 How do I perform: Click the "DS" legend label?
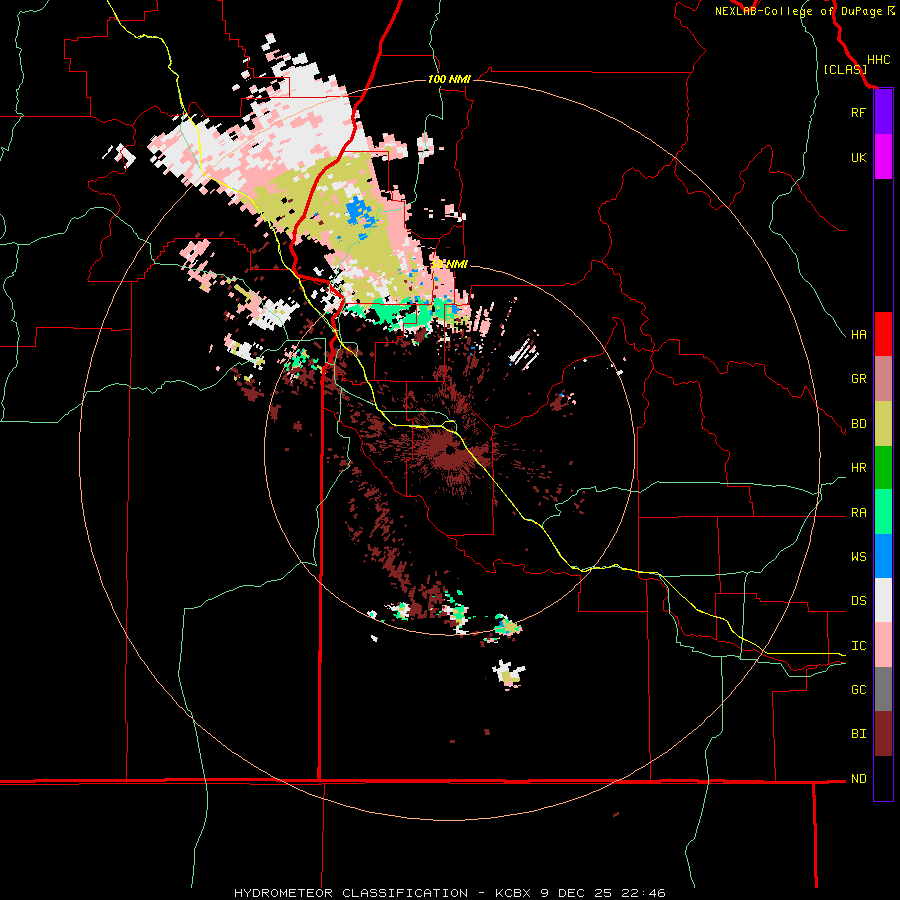(858, 601)
